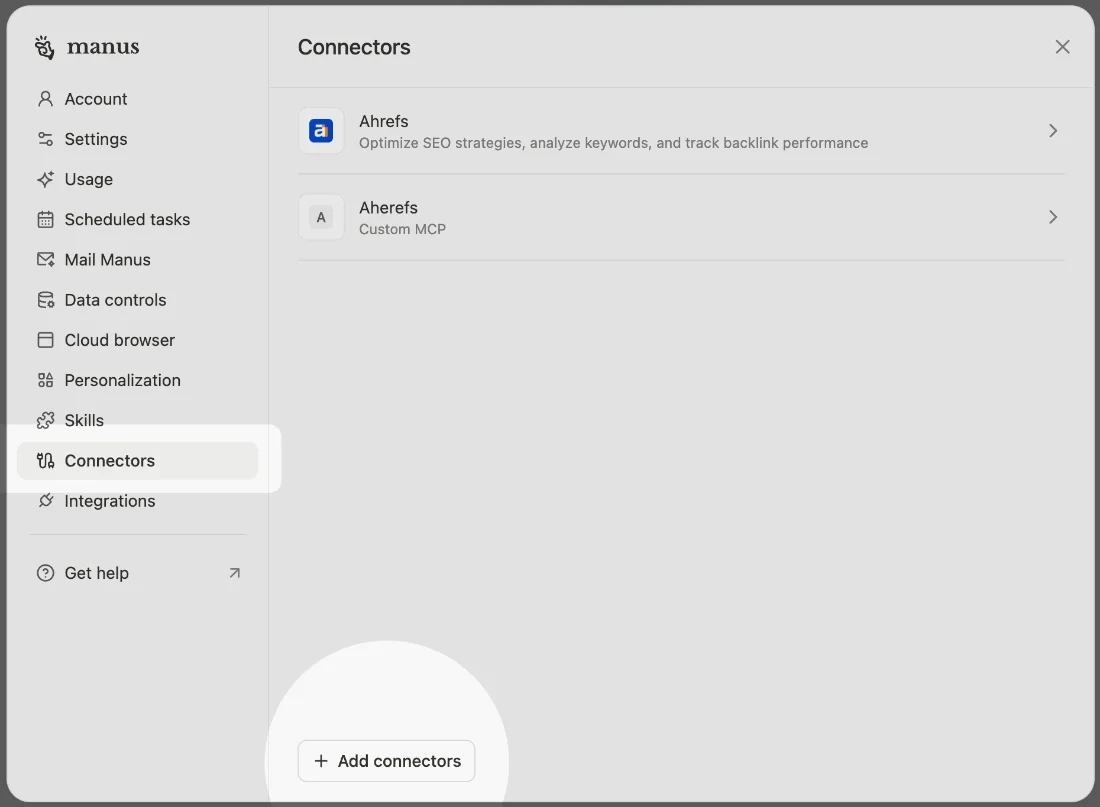The width and height of the screenshot is (1100, 807).
Task: Expand the Ahrefs connector chevron
Action: (x=1053, y=131)
